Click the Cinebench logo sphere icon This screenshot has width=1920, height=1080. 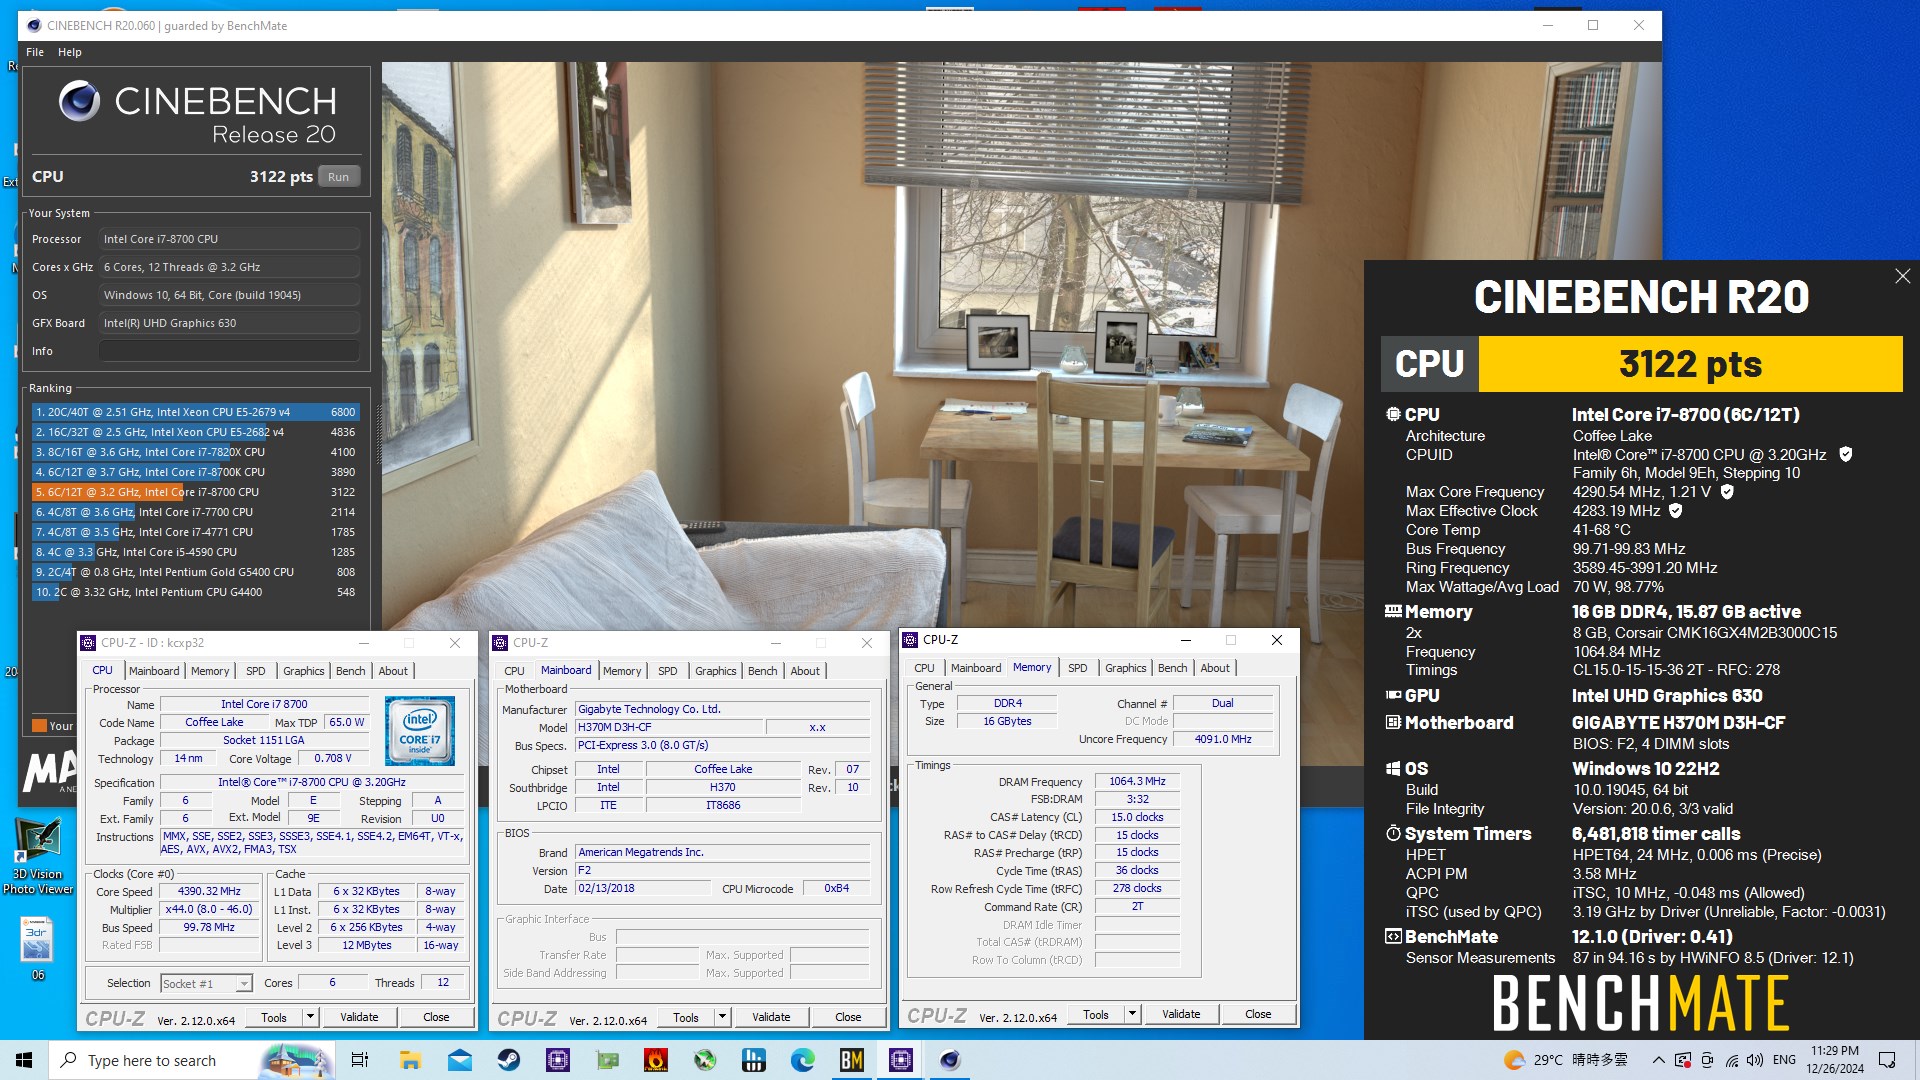pos(79,101)
